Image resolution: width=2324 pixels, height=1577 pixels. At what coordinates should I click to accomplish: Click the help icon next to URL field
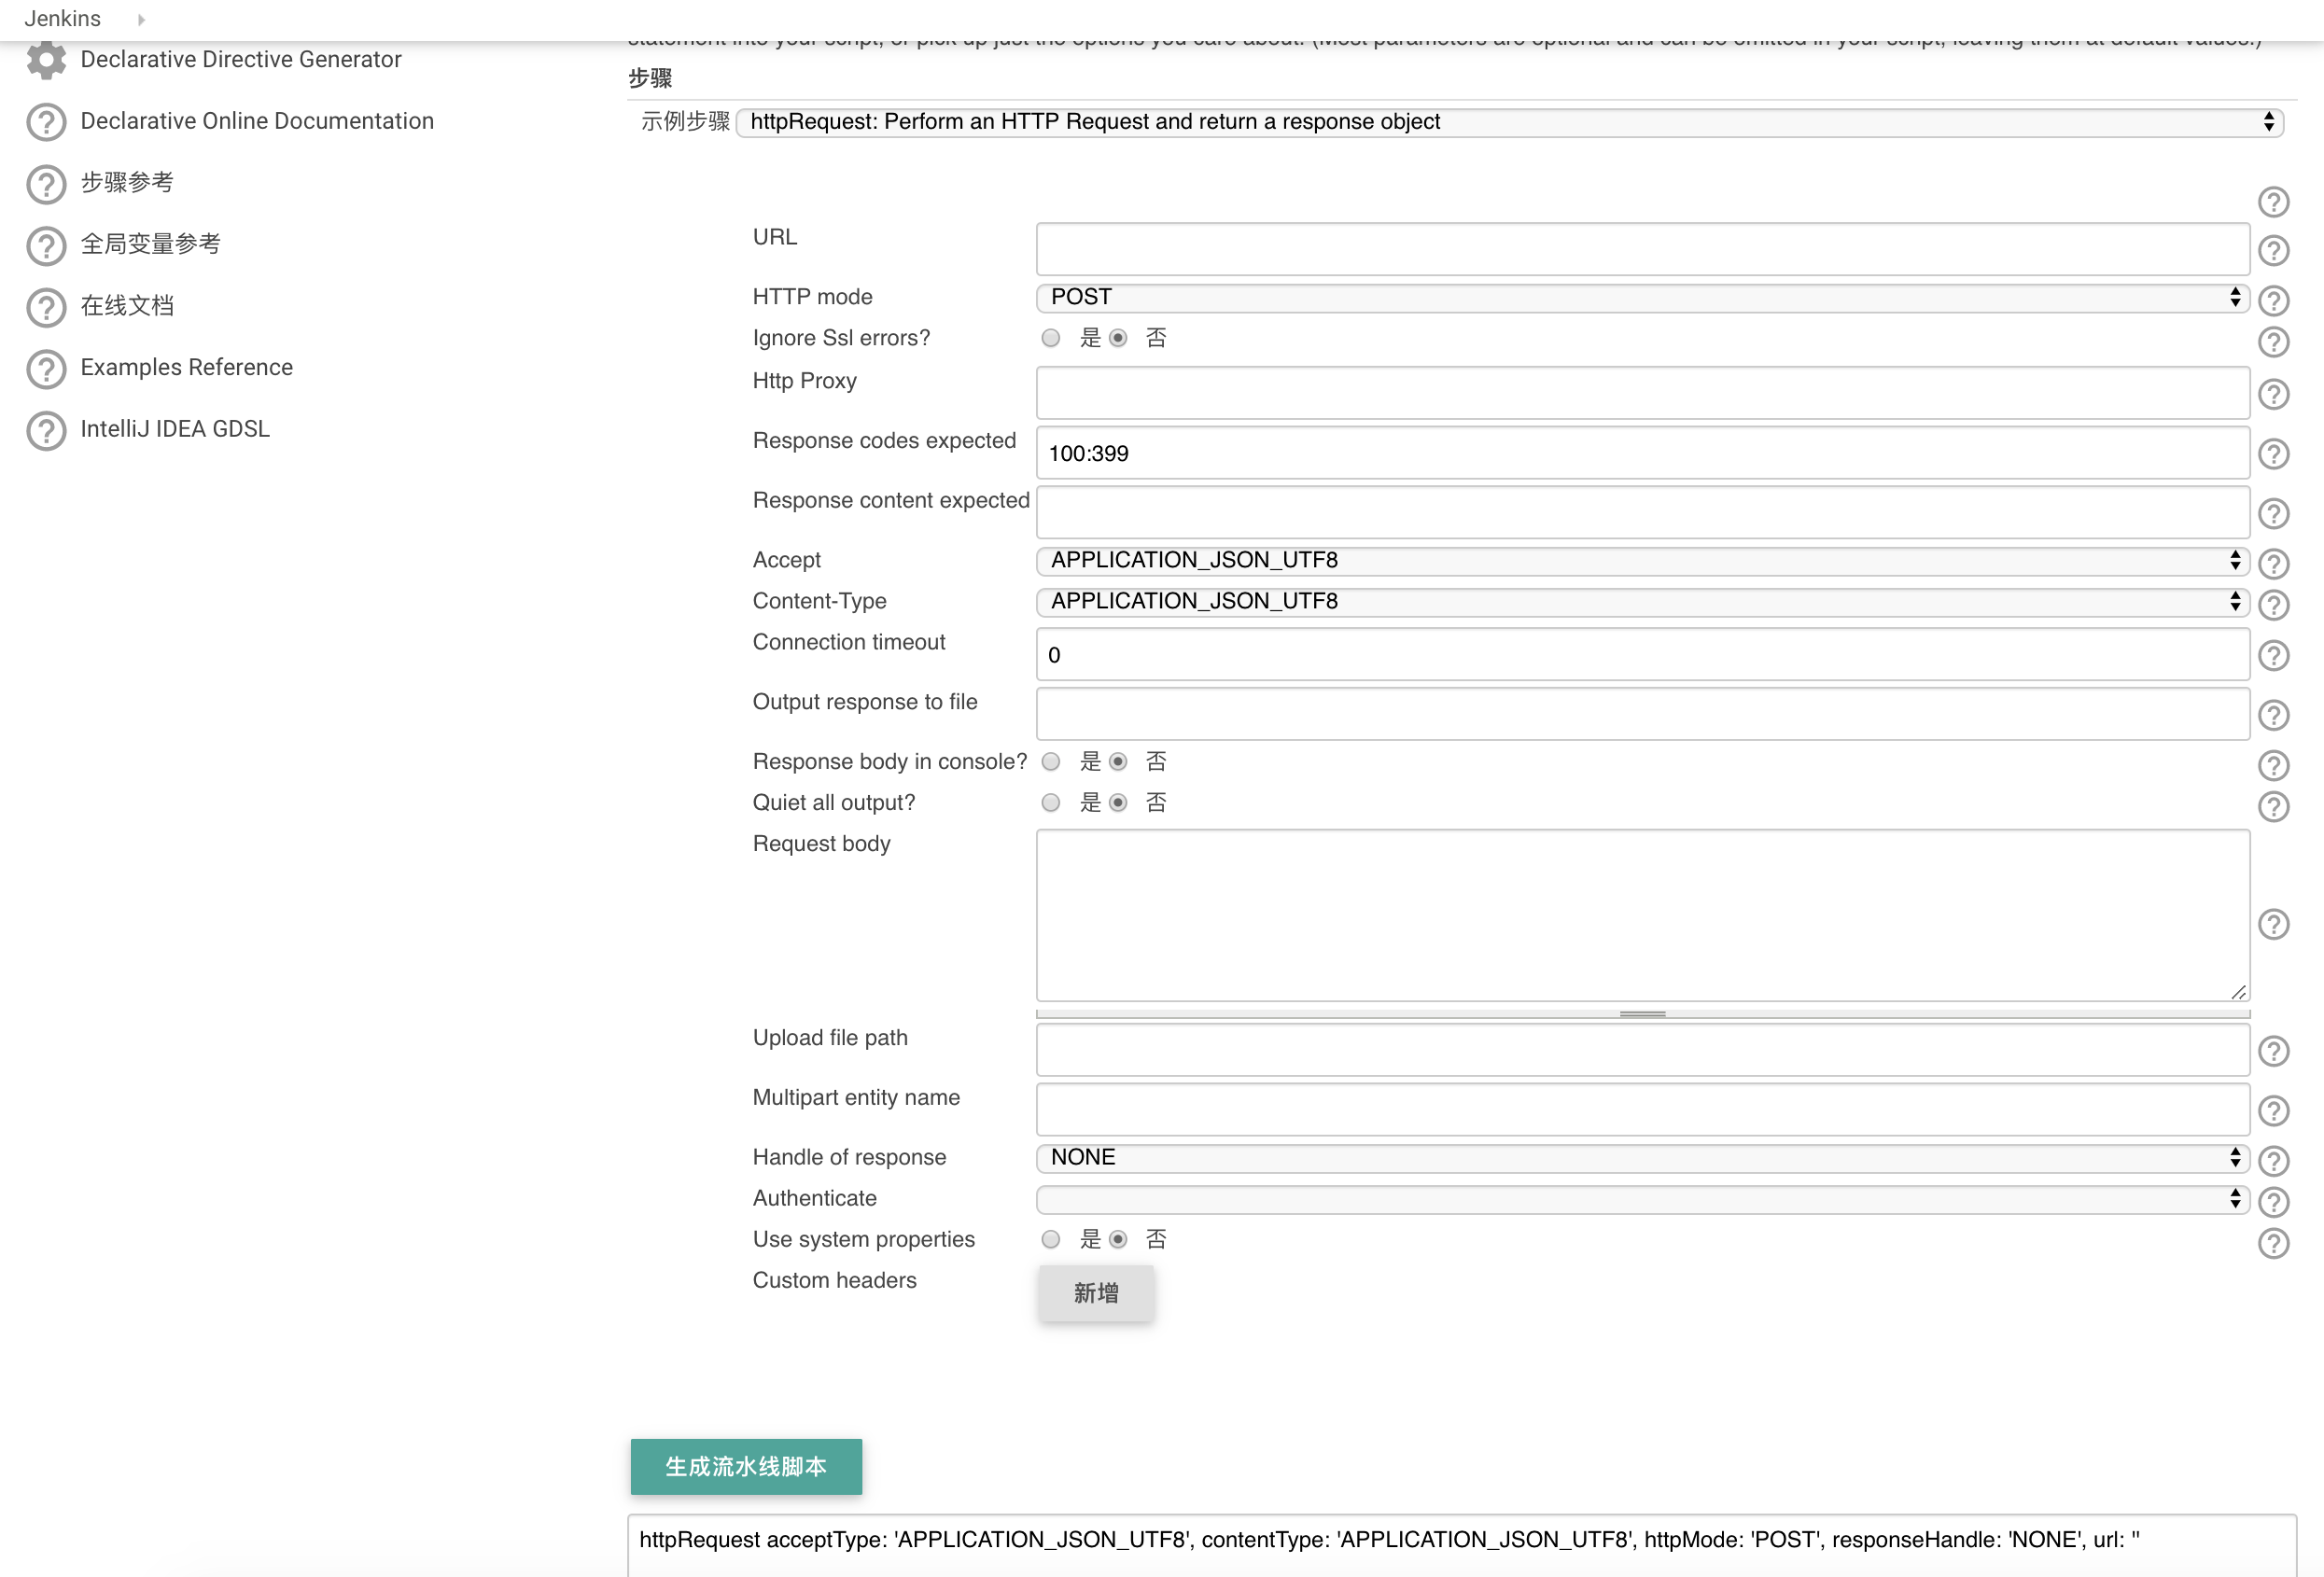click(x=2273, y=250)
